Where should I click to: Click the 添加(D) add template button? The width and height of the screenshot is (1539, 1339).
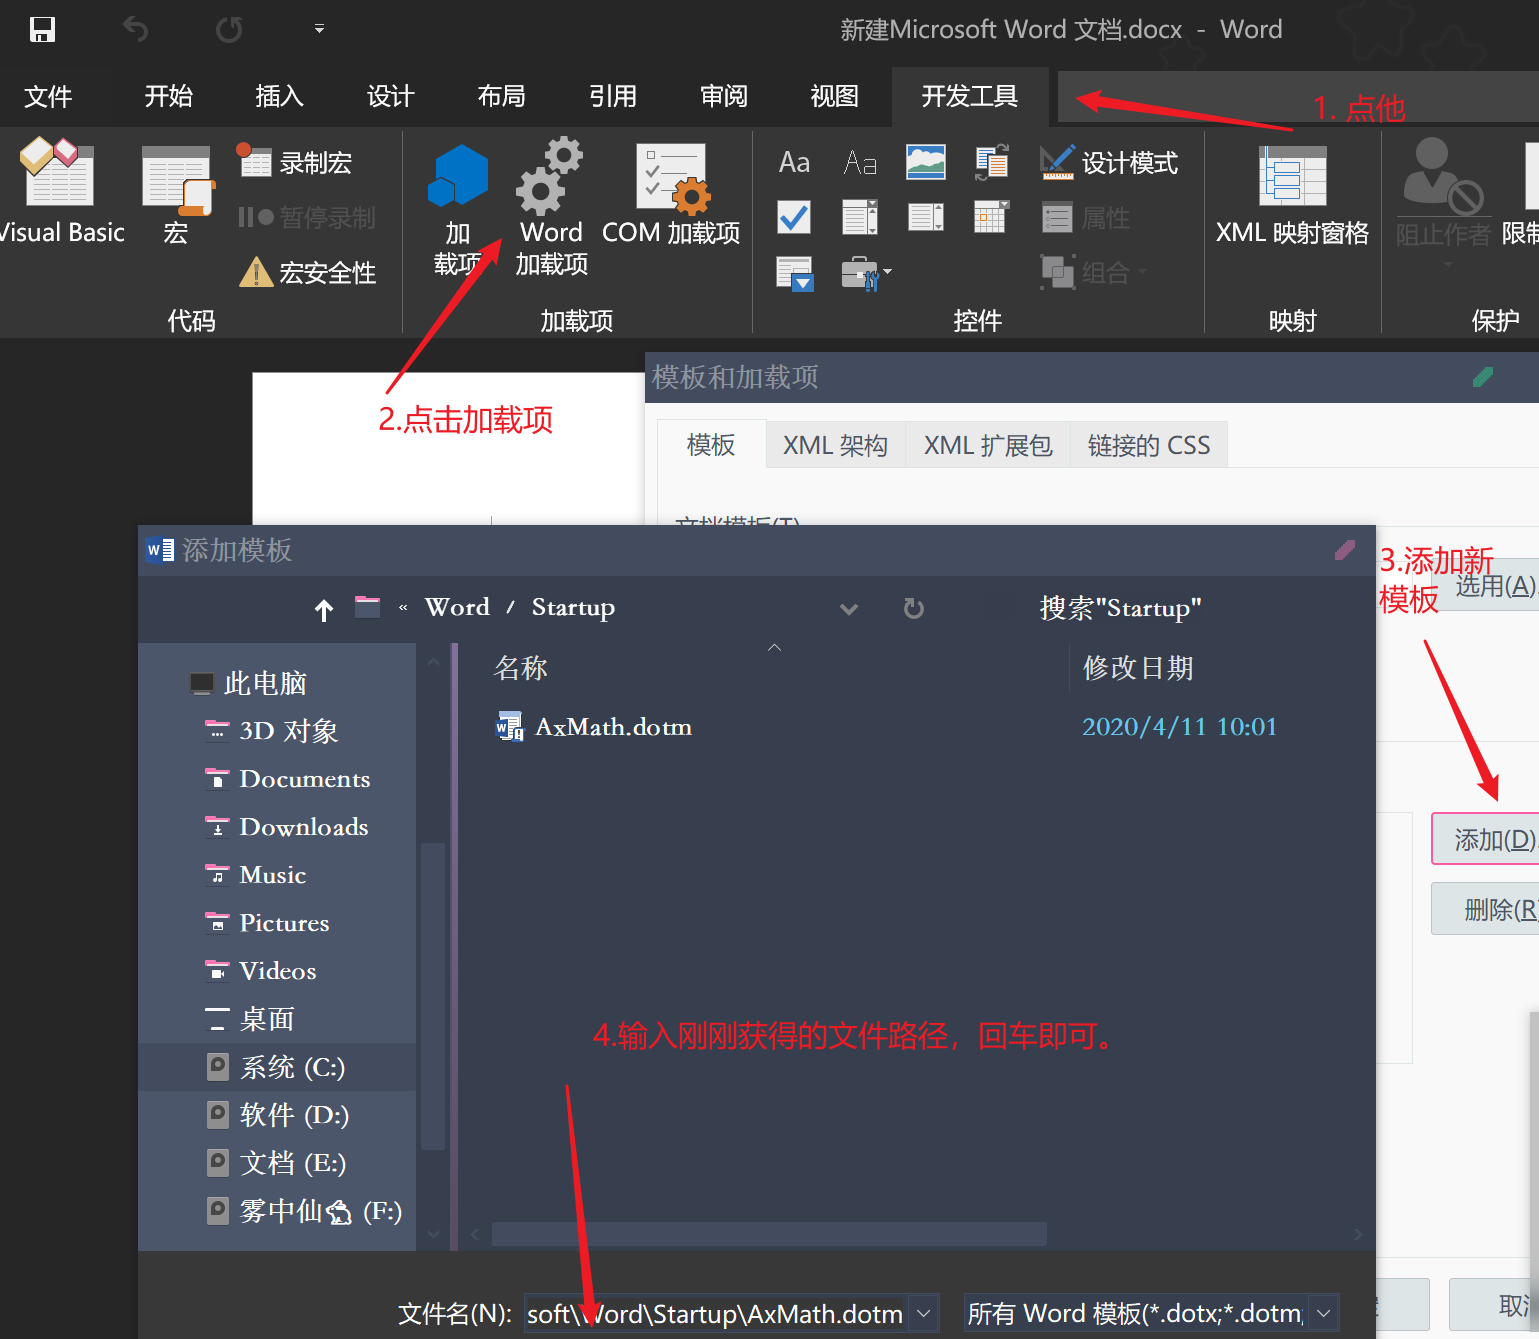pos(1487,839)
